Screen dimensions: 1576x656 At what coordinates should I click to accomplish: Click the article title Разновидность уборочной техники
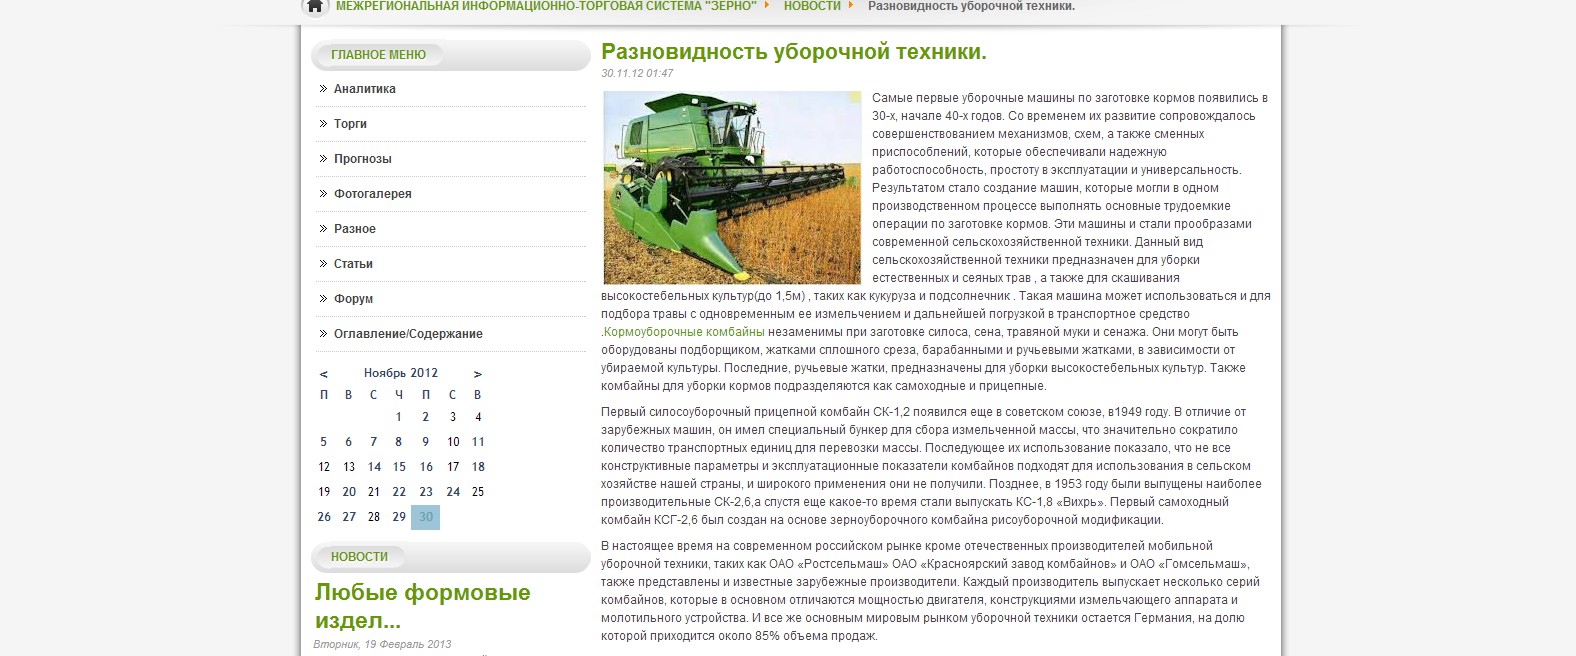point(794,52)
